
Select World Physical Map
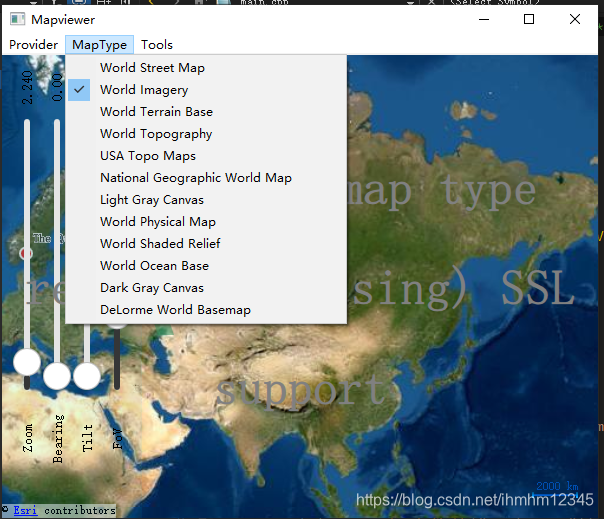coord(206,222)
